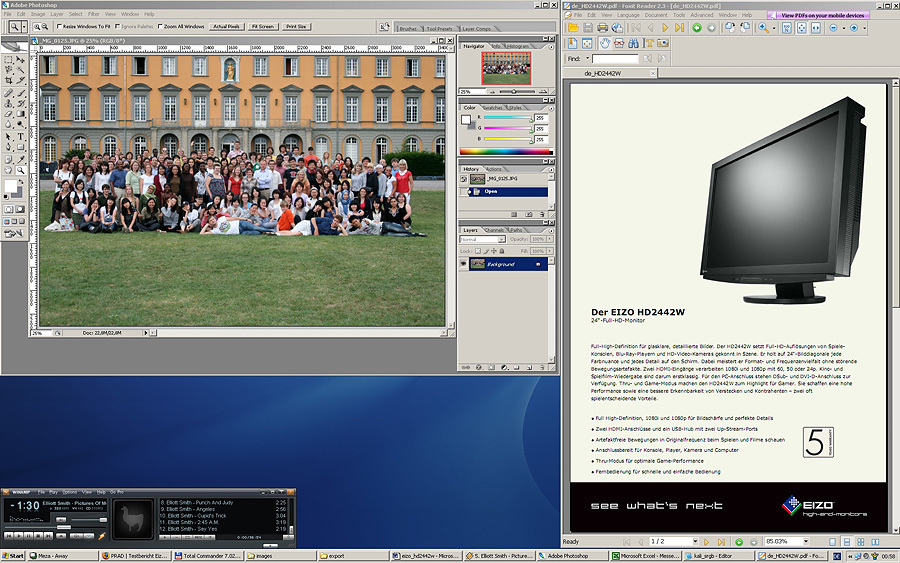
Task: Click the Actual Pixels button
Action: 226,26
